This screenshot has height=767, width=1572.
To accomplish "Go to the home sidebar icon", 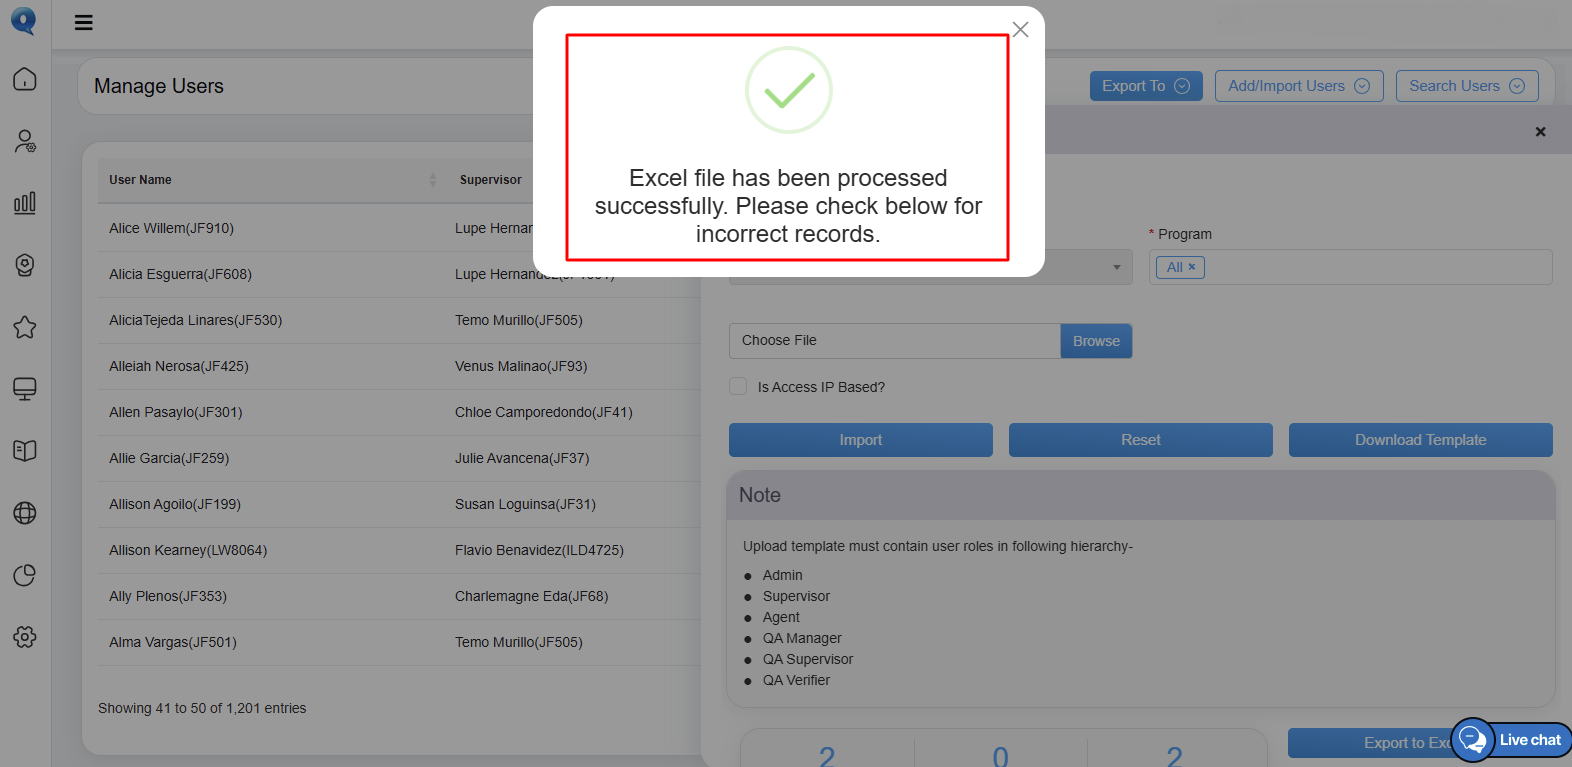I will point(25,79).
